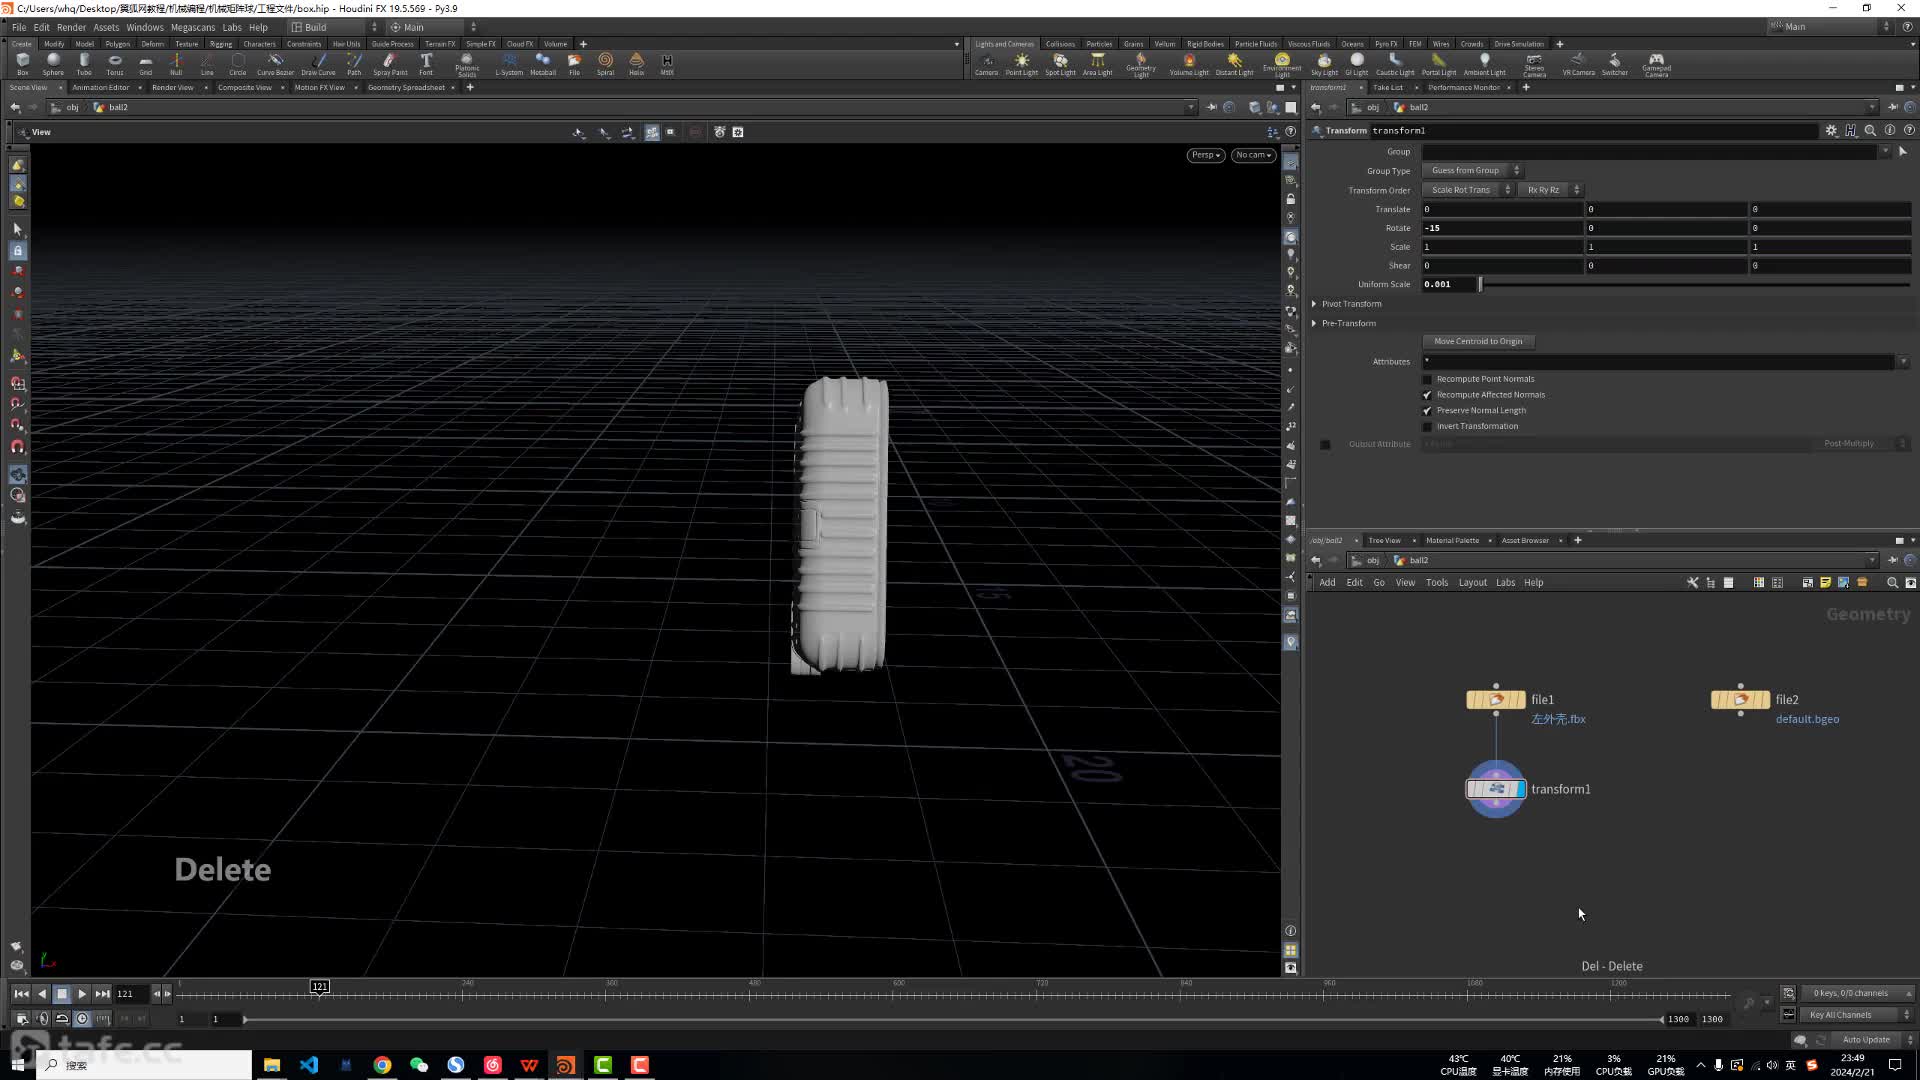Jump to the first frame
The width and height of the screenshot is (1920, 1080).
point(21,994)
